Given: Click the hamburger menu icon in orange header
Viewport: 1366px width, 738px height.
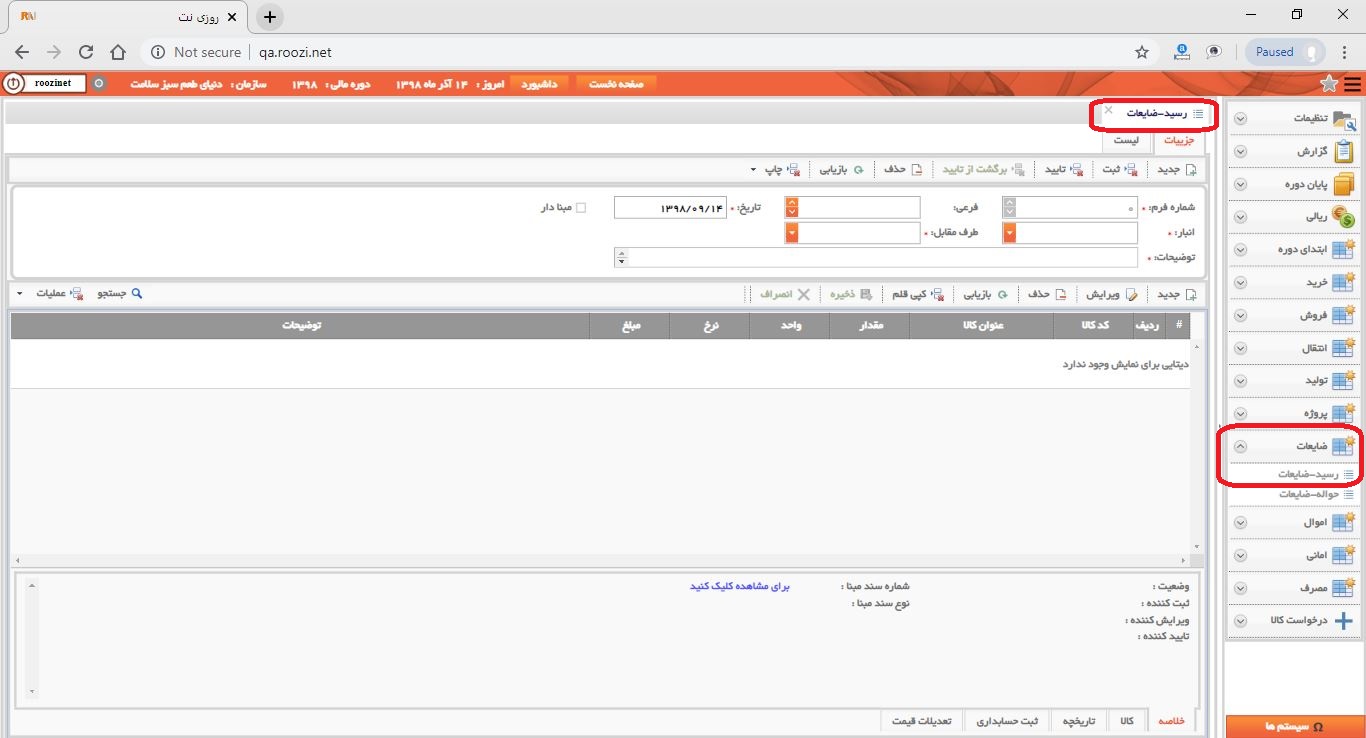Looking at the screenshot, I should [x=1353, y=84].
